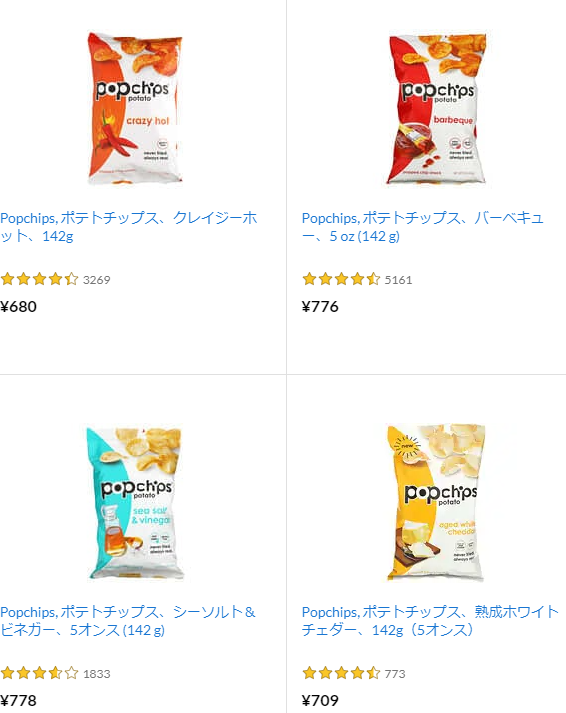Open the 3269 reviews count
The width and height of the screenshot is (566, 713).
pos(96,280)
